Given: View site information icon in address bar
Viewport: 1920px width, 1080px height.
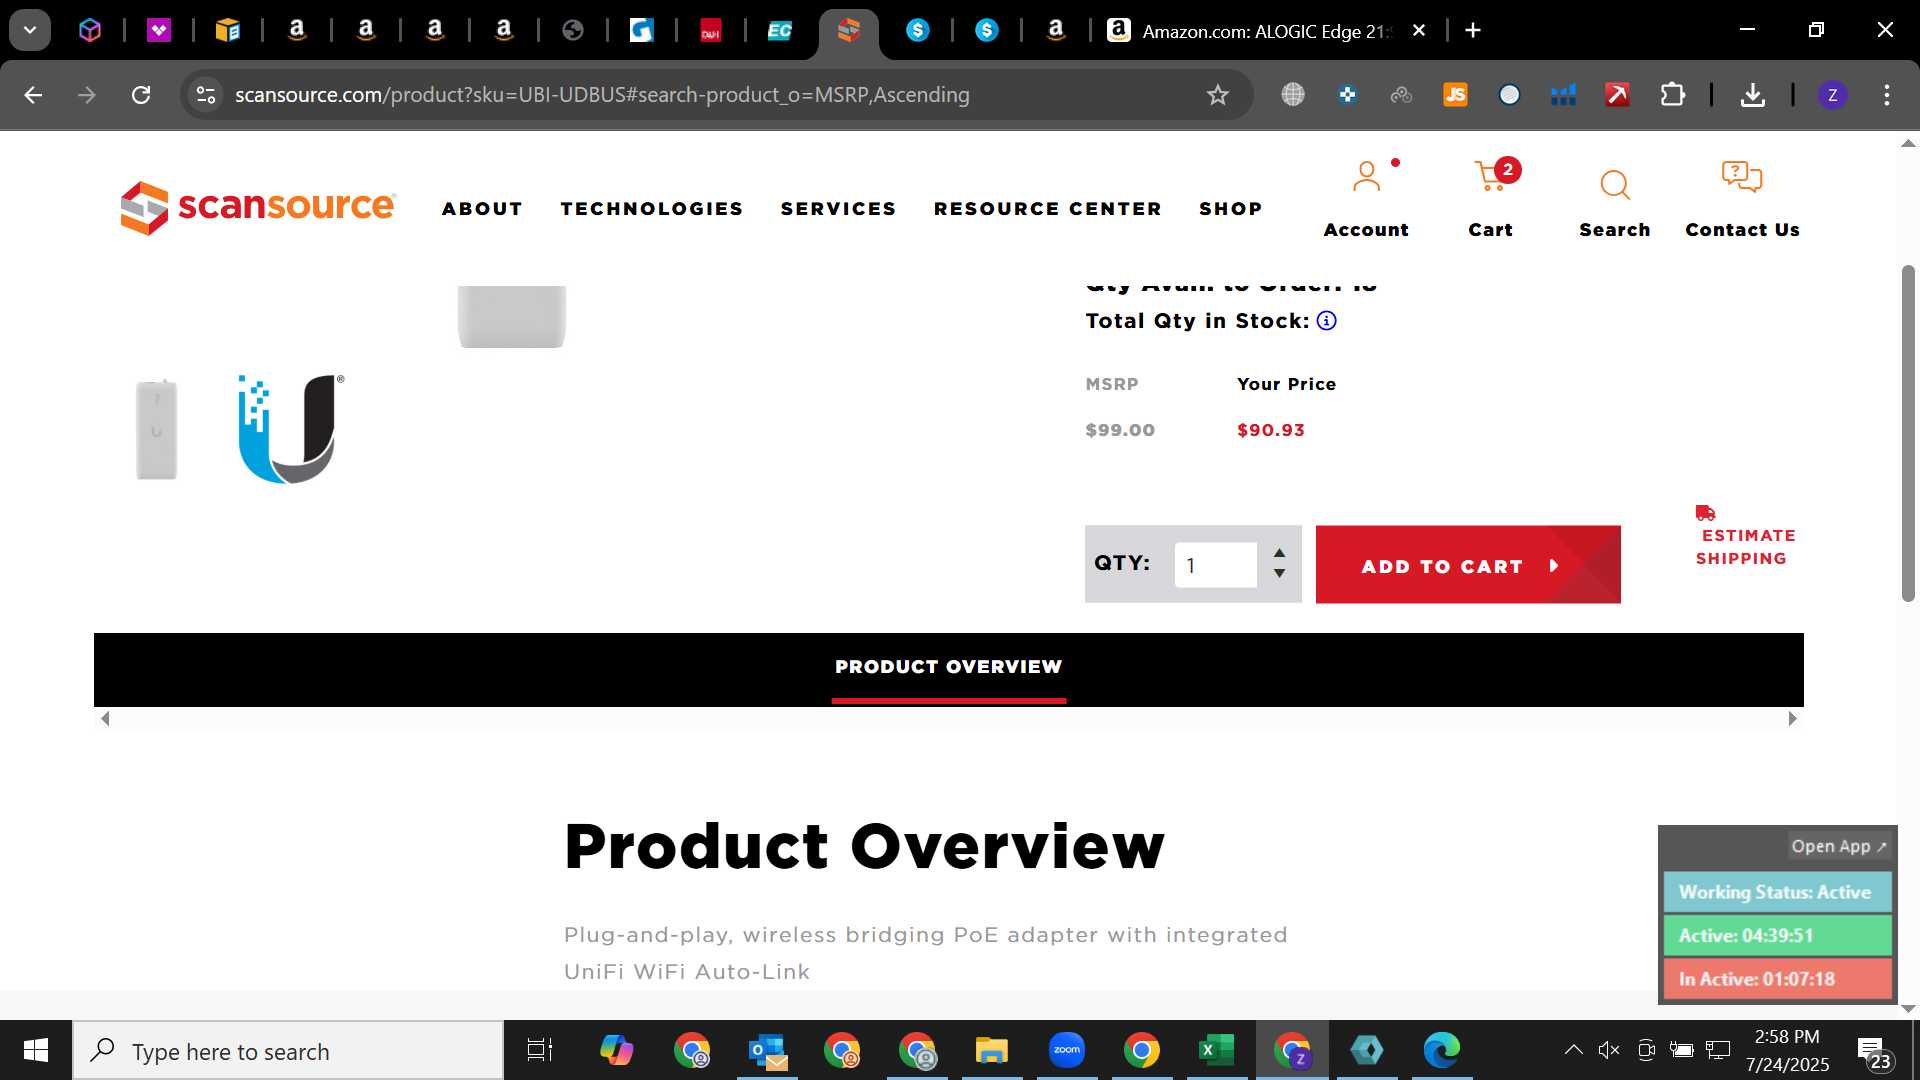Looking at the screenshot, I should tap(206, 95).
